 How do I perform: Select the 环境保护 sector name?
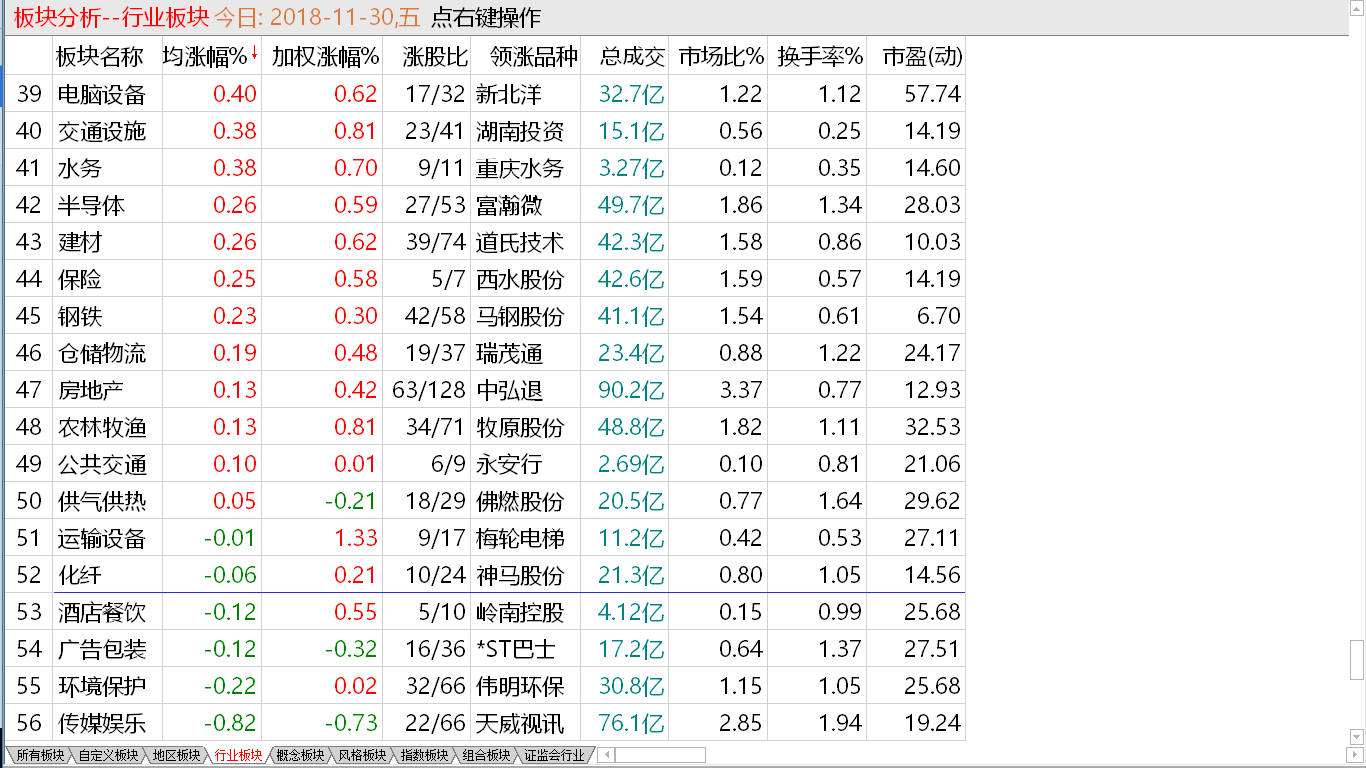(x=101, y=686)
